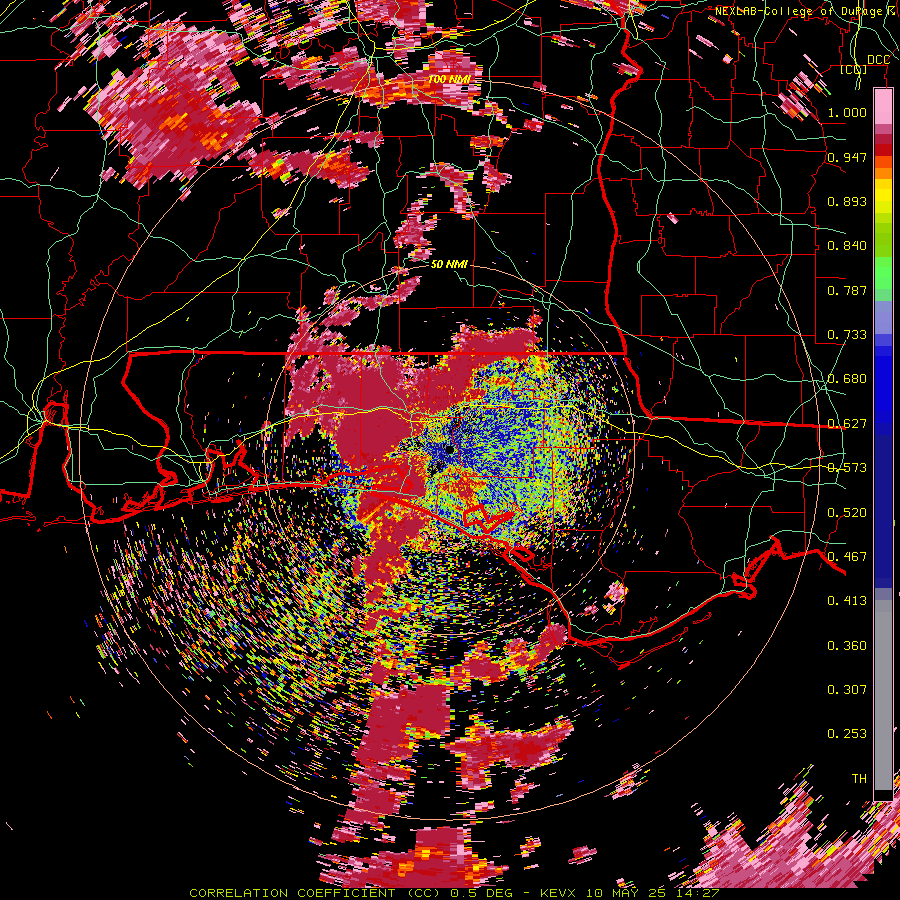Select the 0.360 legend value
This screenshot has width=900, height=900.
(847, 646)
